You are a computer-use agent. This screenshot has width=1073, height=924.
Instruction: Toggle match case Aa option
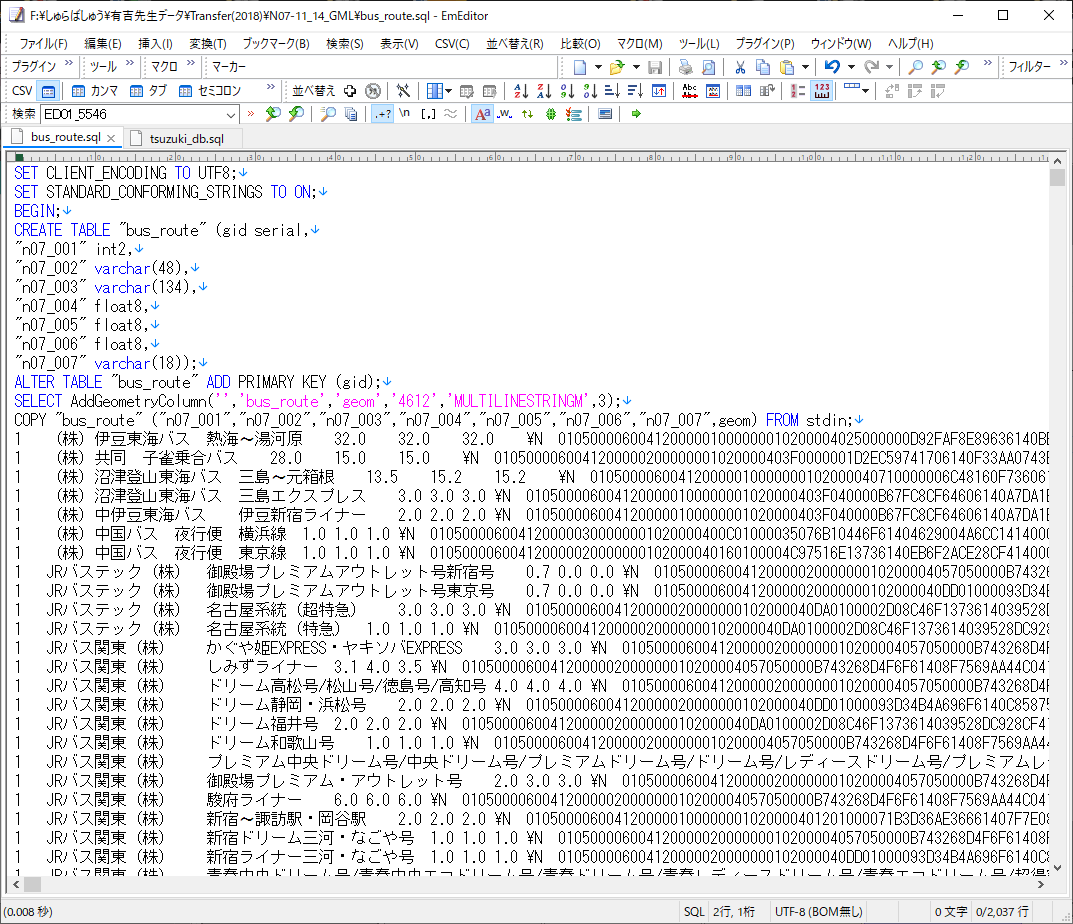coord(482,114)
